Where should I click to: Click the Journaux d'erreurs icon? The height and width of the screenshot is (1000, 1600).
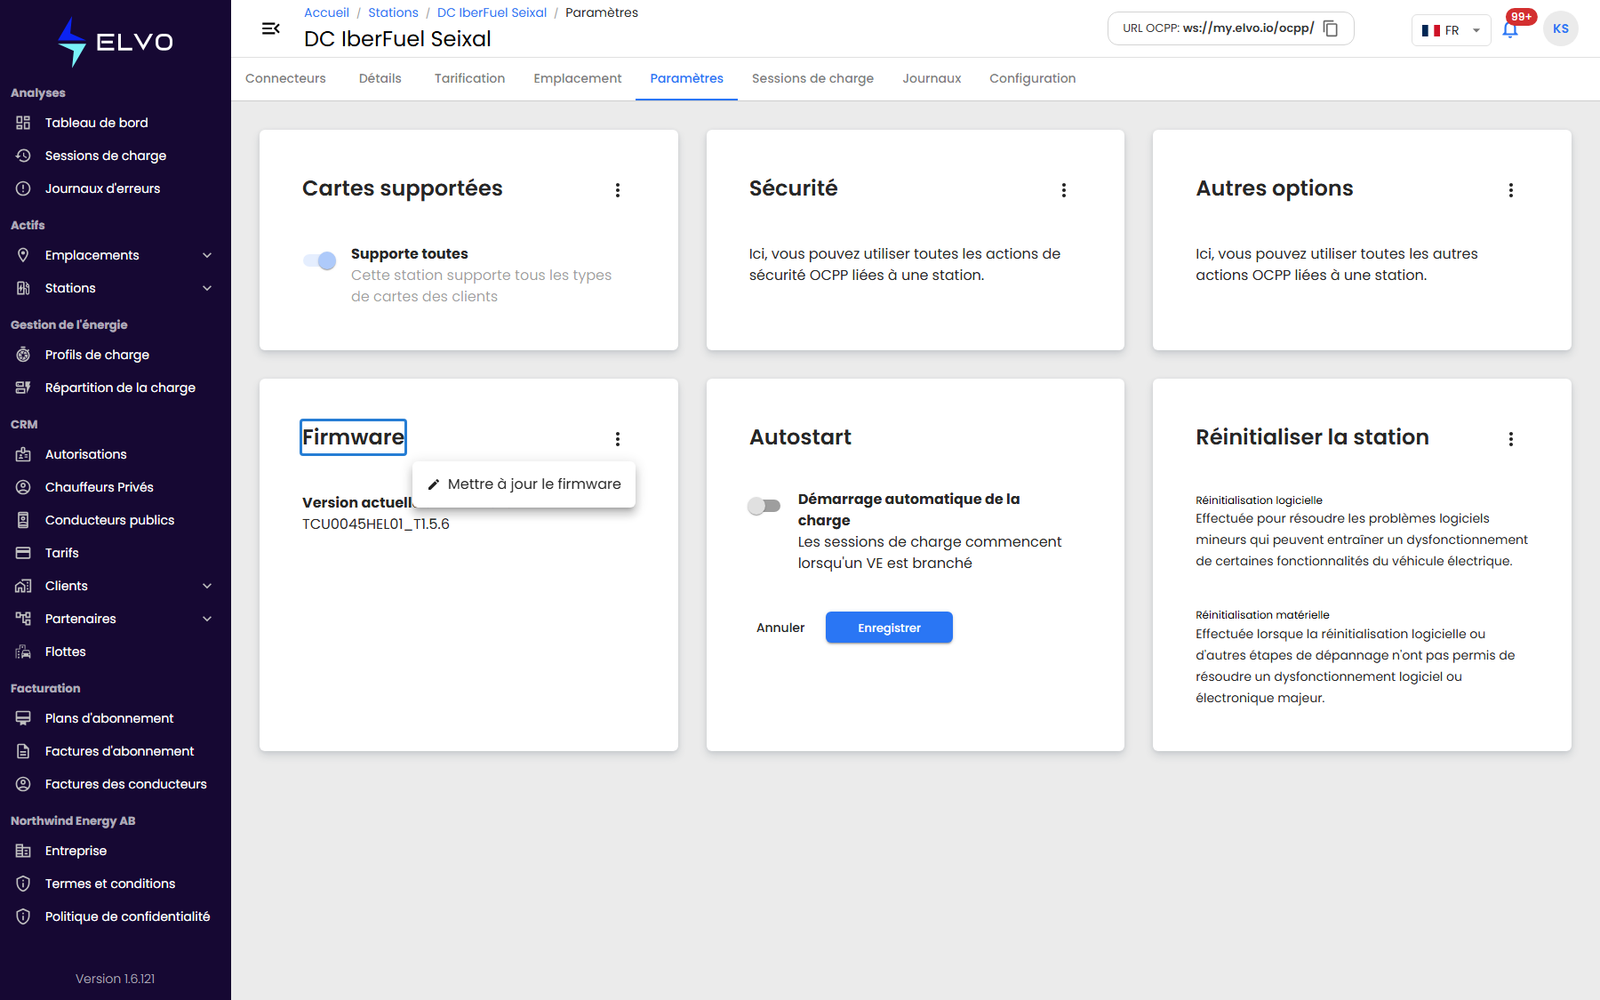tap(23, 189)
